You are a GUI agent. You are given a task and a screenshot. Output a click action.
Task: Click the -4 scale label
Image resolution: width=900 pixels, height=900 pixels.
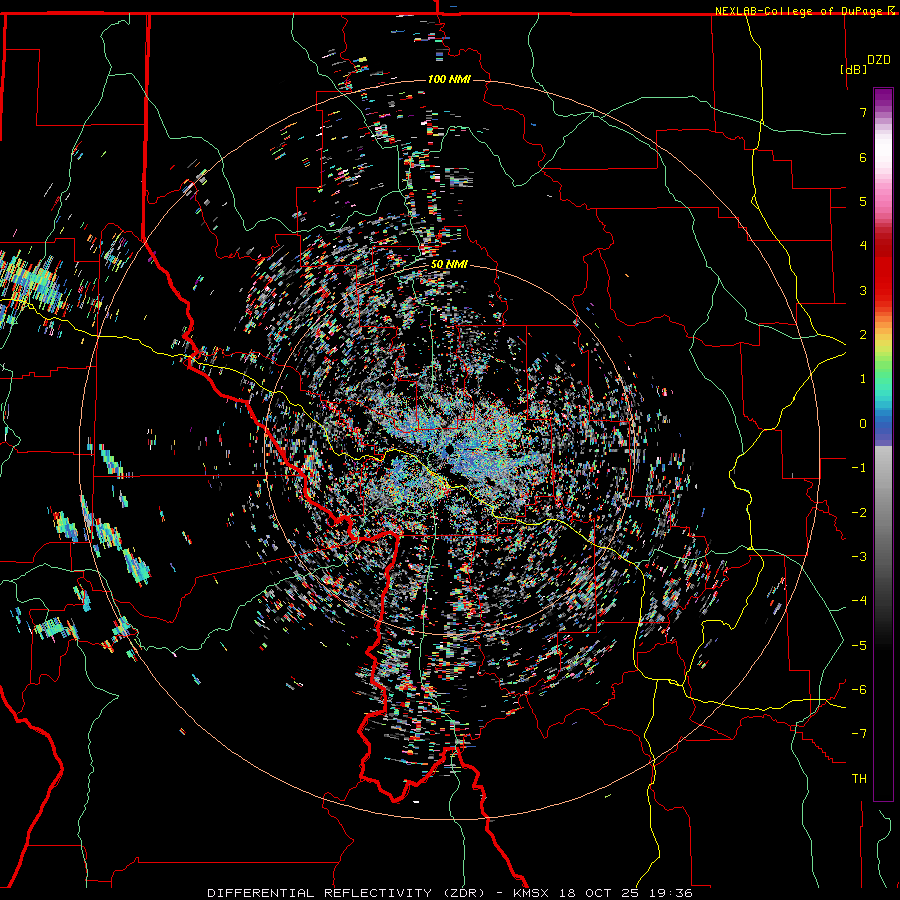click(x=859, y=601)
